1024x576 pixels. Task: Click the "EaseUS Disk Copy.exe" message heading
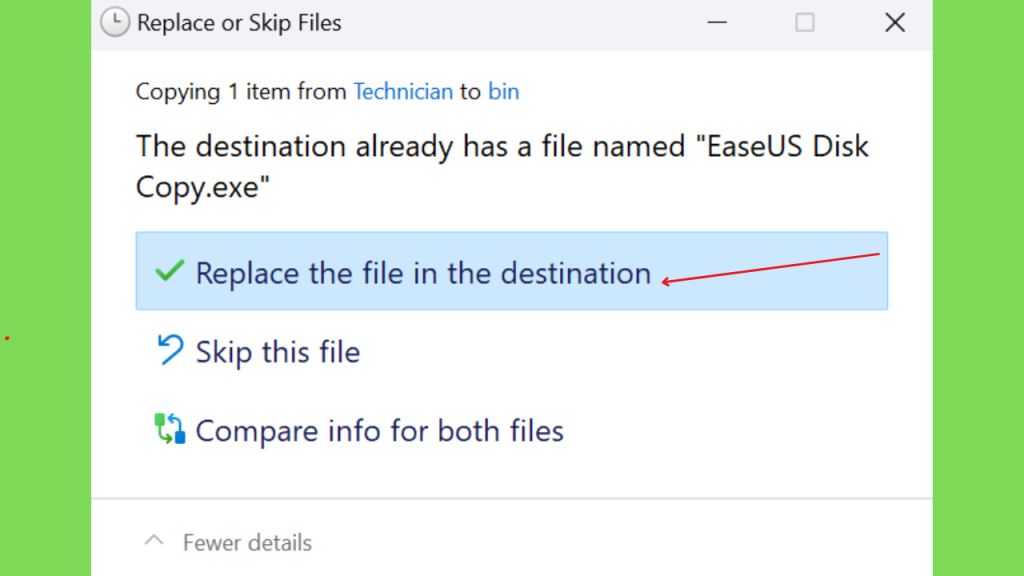(502, 167)
